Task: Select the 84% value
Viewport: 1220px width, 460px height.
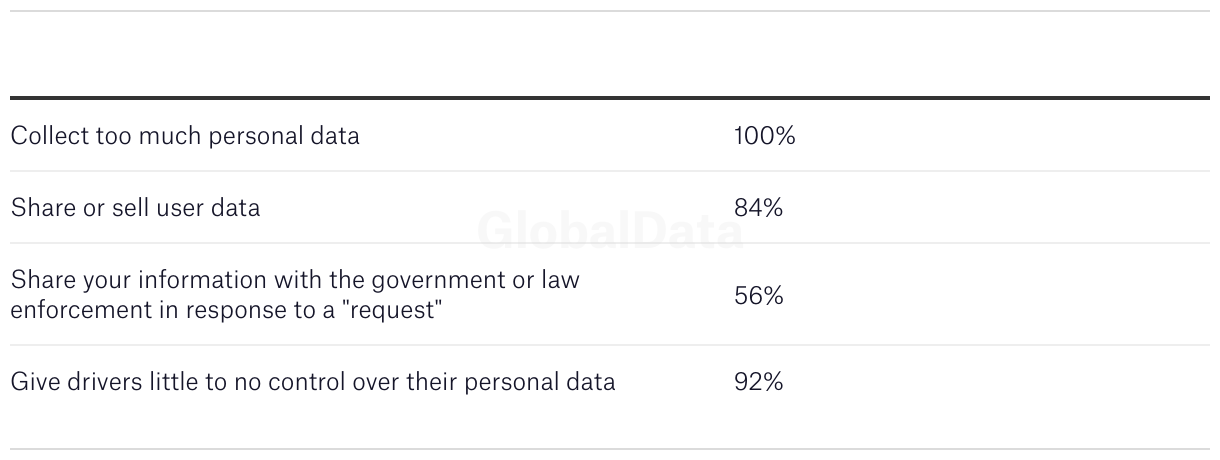Action: pyautogui.click(x=758, y=208)
